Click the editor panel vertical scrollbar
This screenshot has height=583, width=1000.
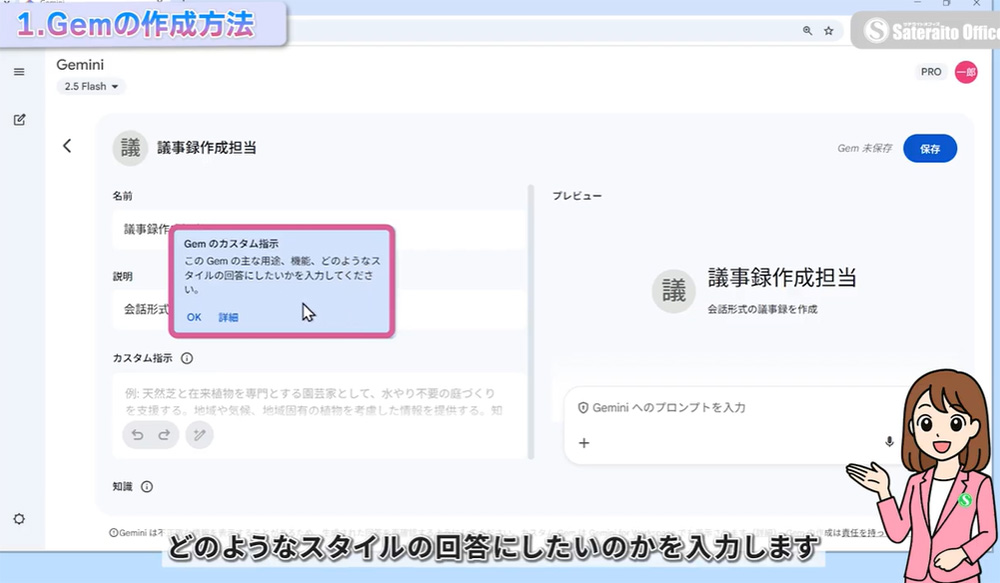tap(531, 322)
